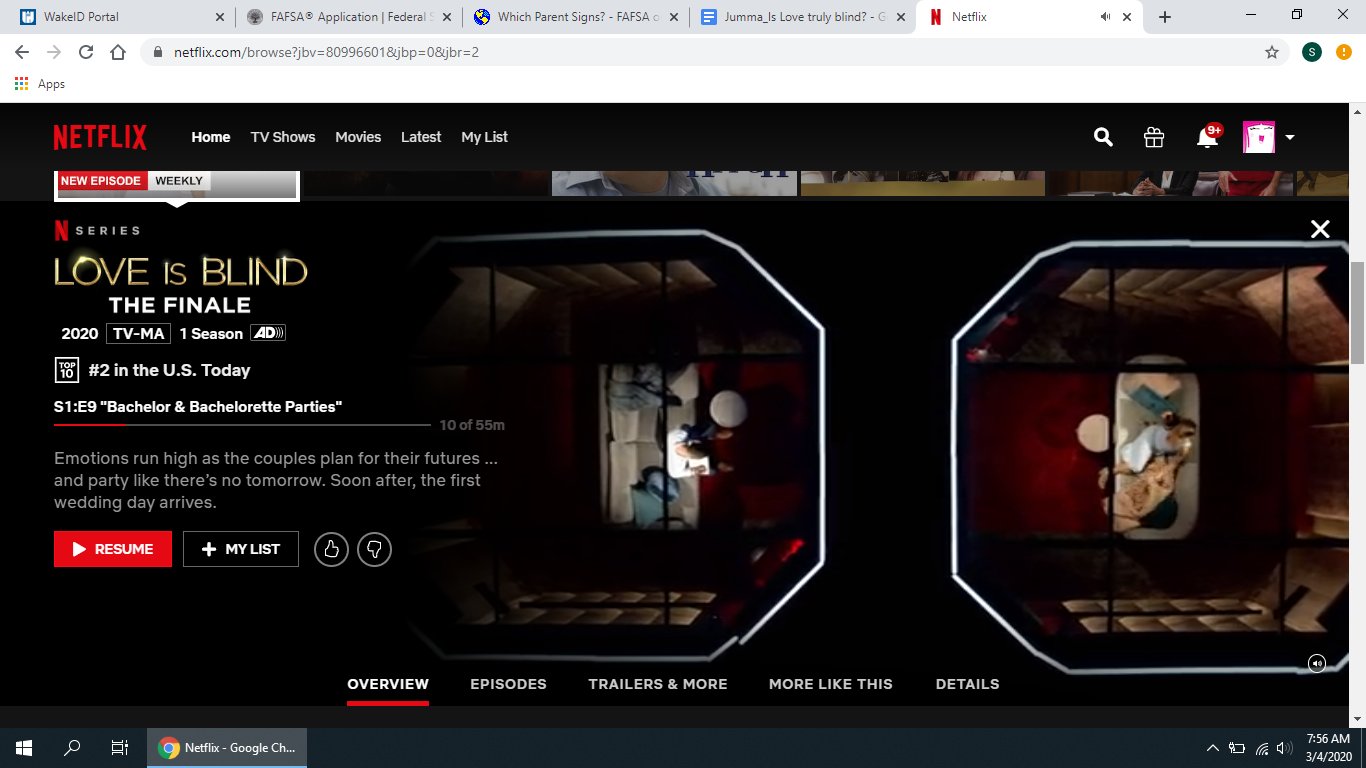Image resolution: width=1366 pixels, height=768 pixels.
Task: Click #2 in the U.S. Today text
Action: click(169, 370)
